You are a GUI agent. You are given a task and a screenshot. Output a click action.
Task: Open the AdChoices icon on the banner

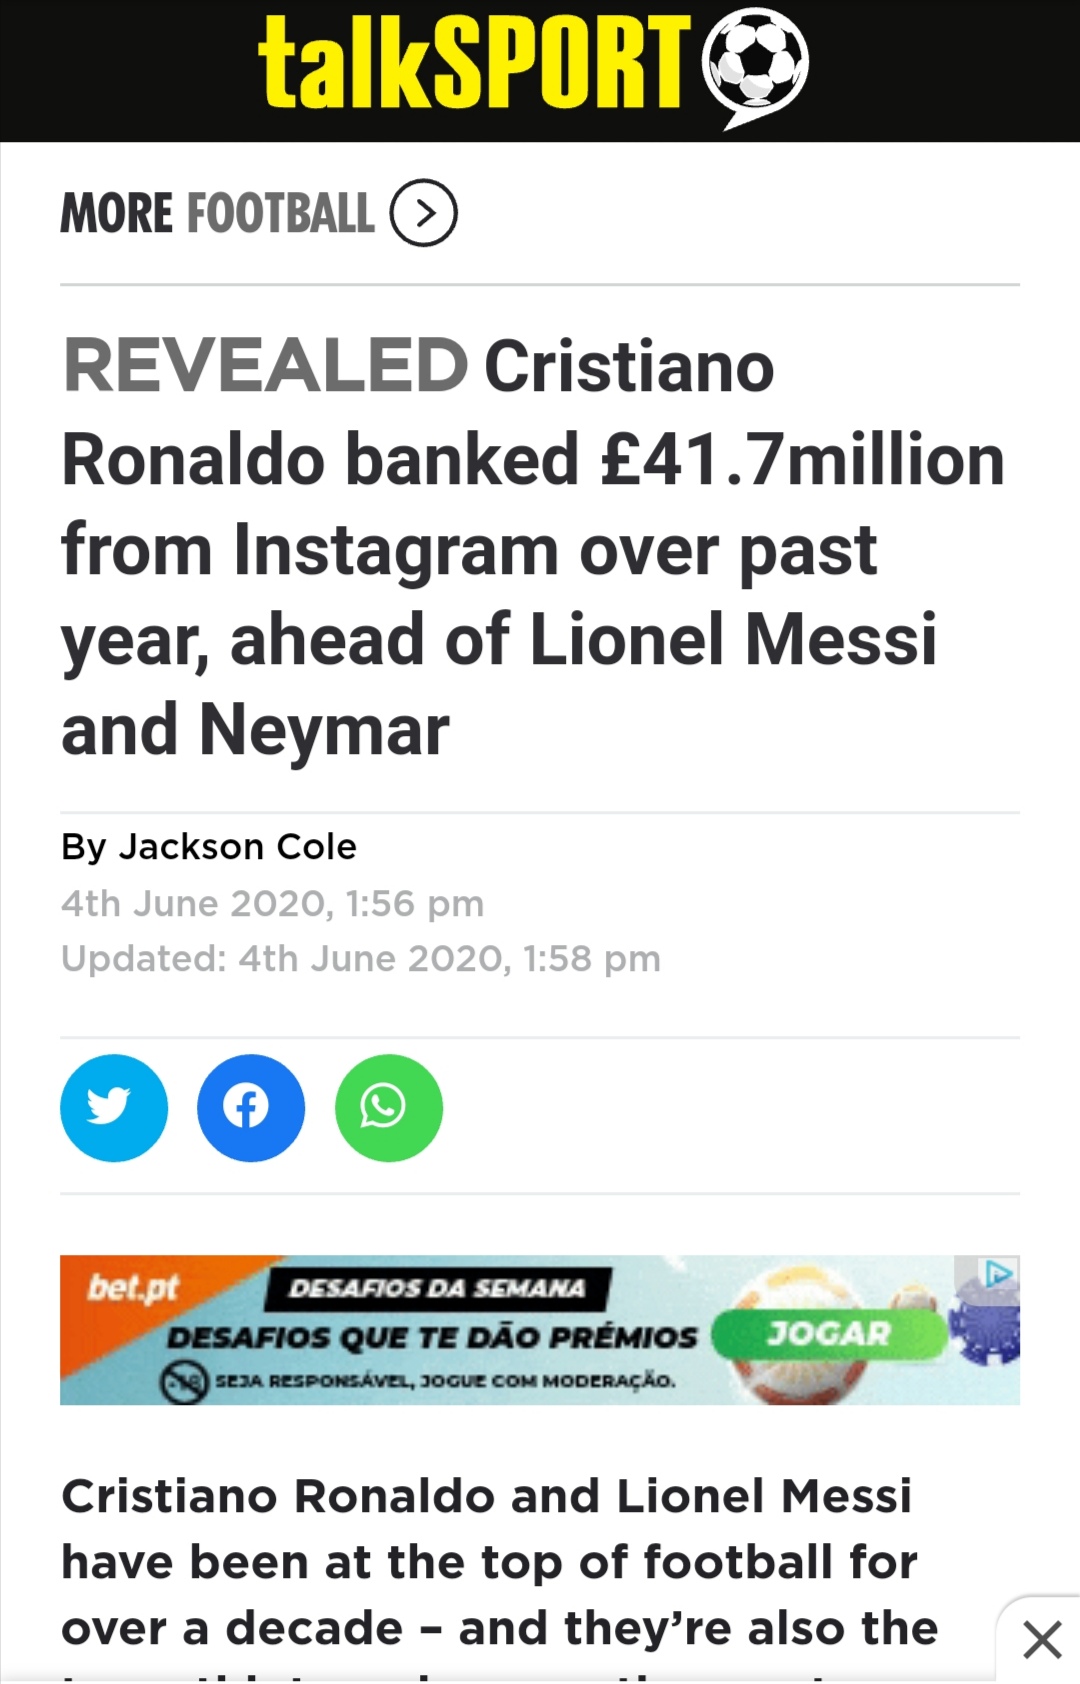pos(999,1274)
